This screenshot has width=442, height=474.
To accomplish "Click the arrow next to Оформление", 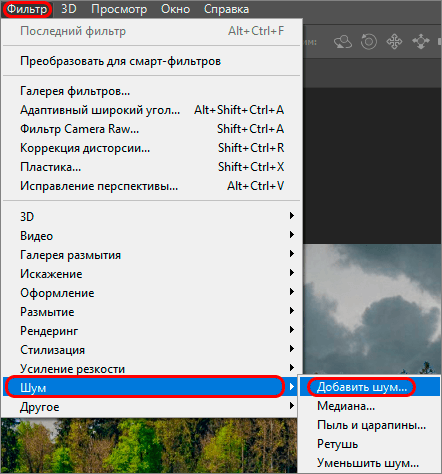I will coord(292,292).
